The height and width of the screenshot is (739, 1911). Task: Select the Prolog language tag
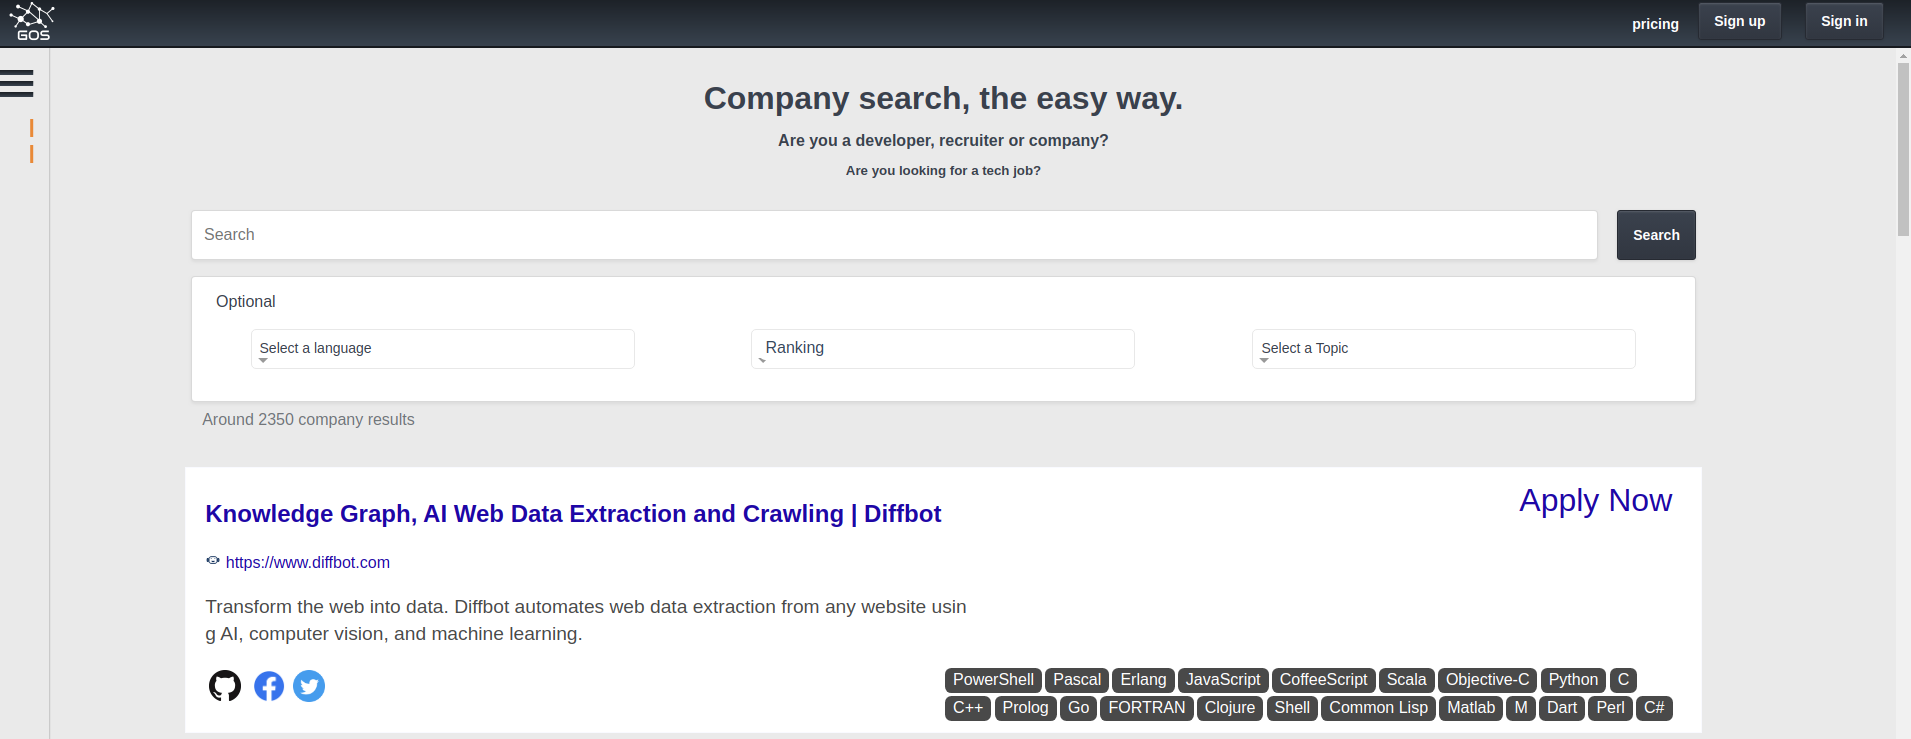(1025, 708)
